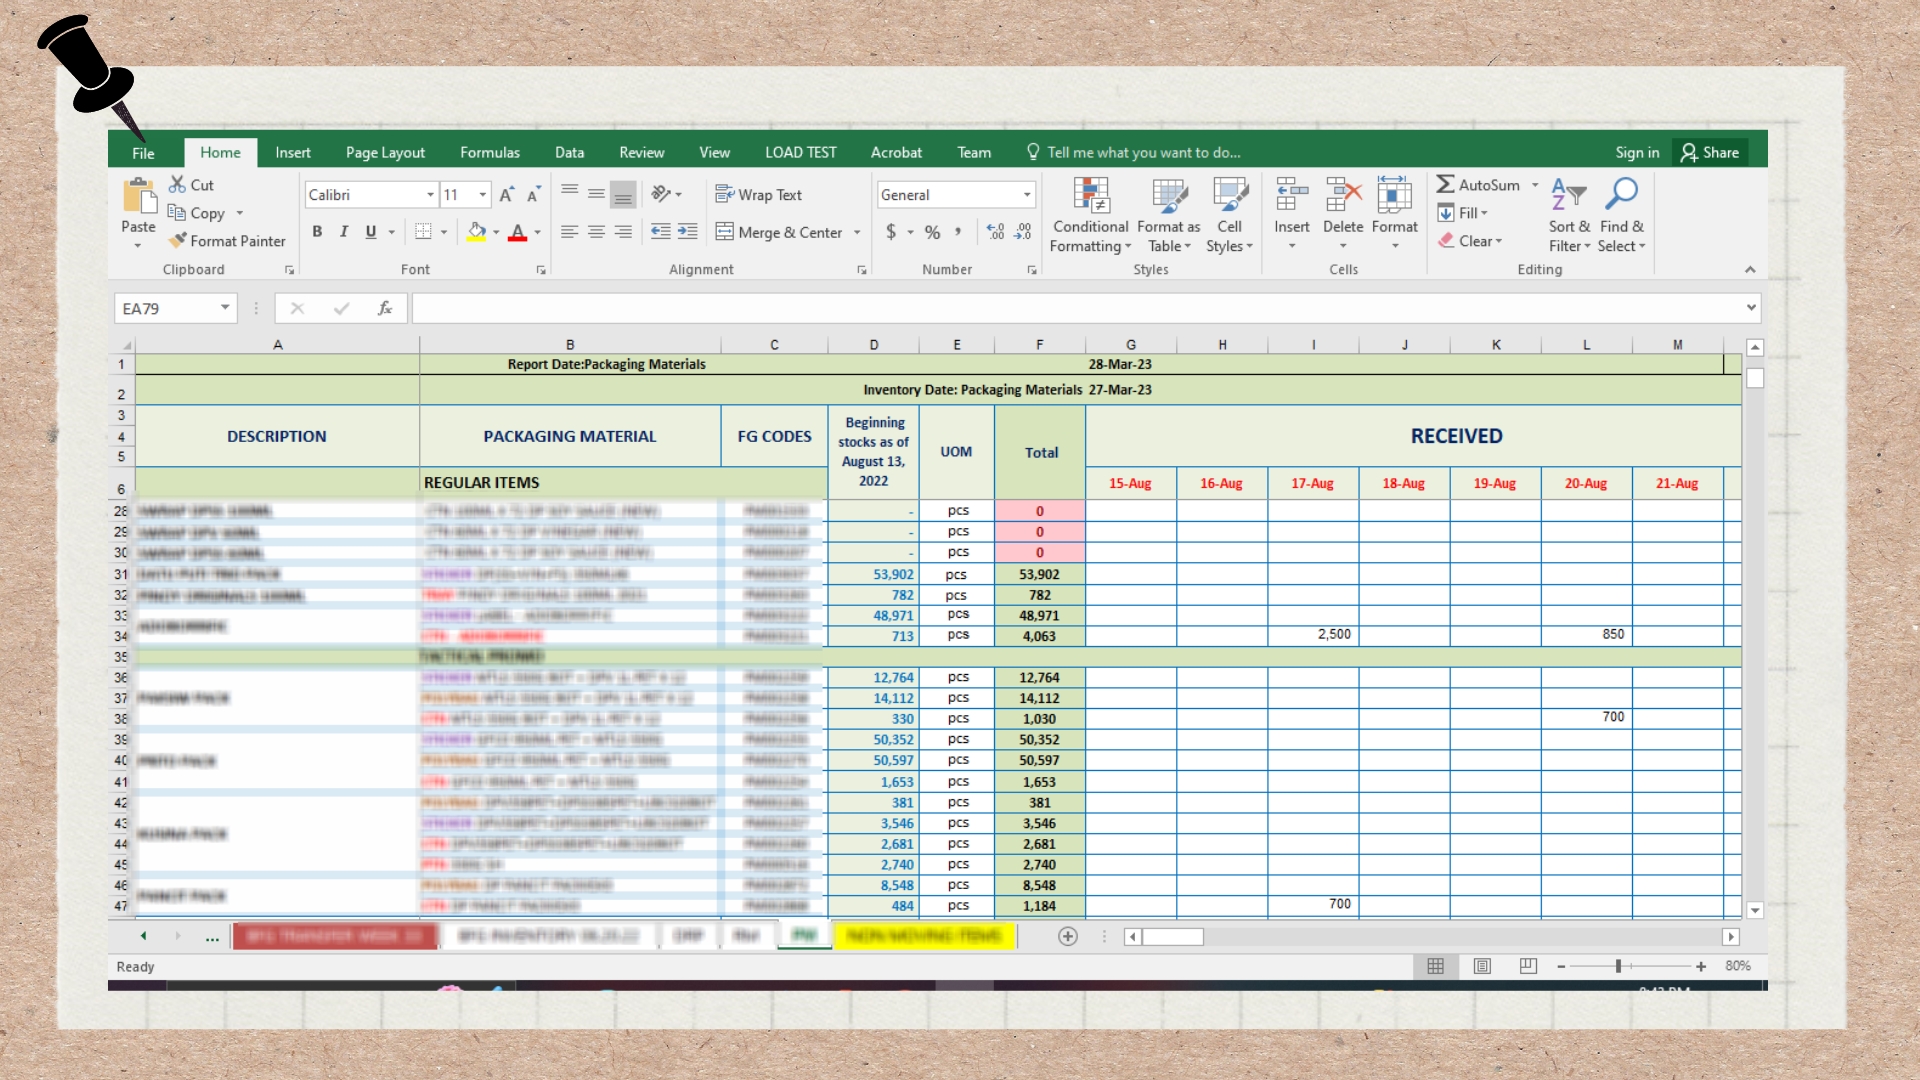Click the AutoSum icon

(1446, 185)
